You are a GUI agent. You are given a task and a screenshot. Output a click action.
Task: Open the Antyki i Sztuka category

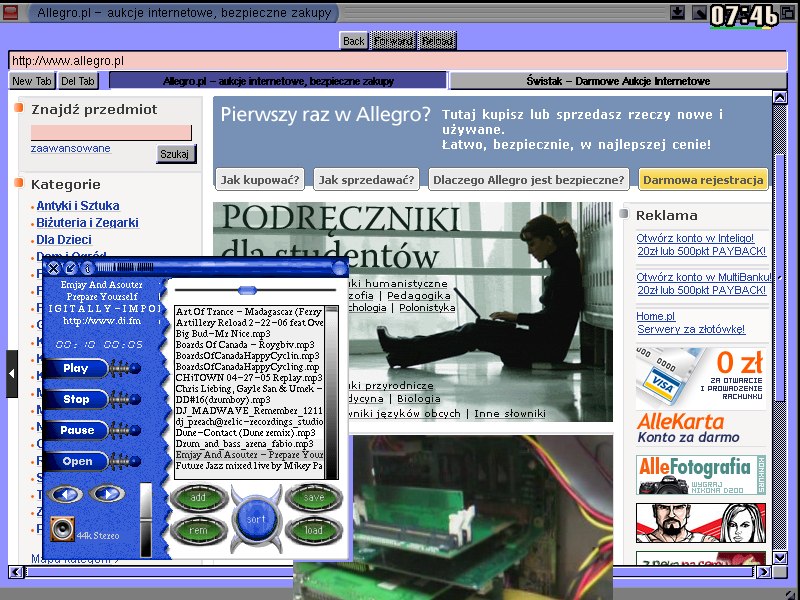pos(78,206)
